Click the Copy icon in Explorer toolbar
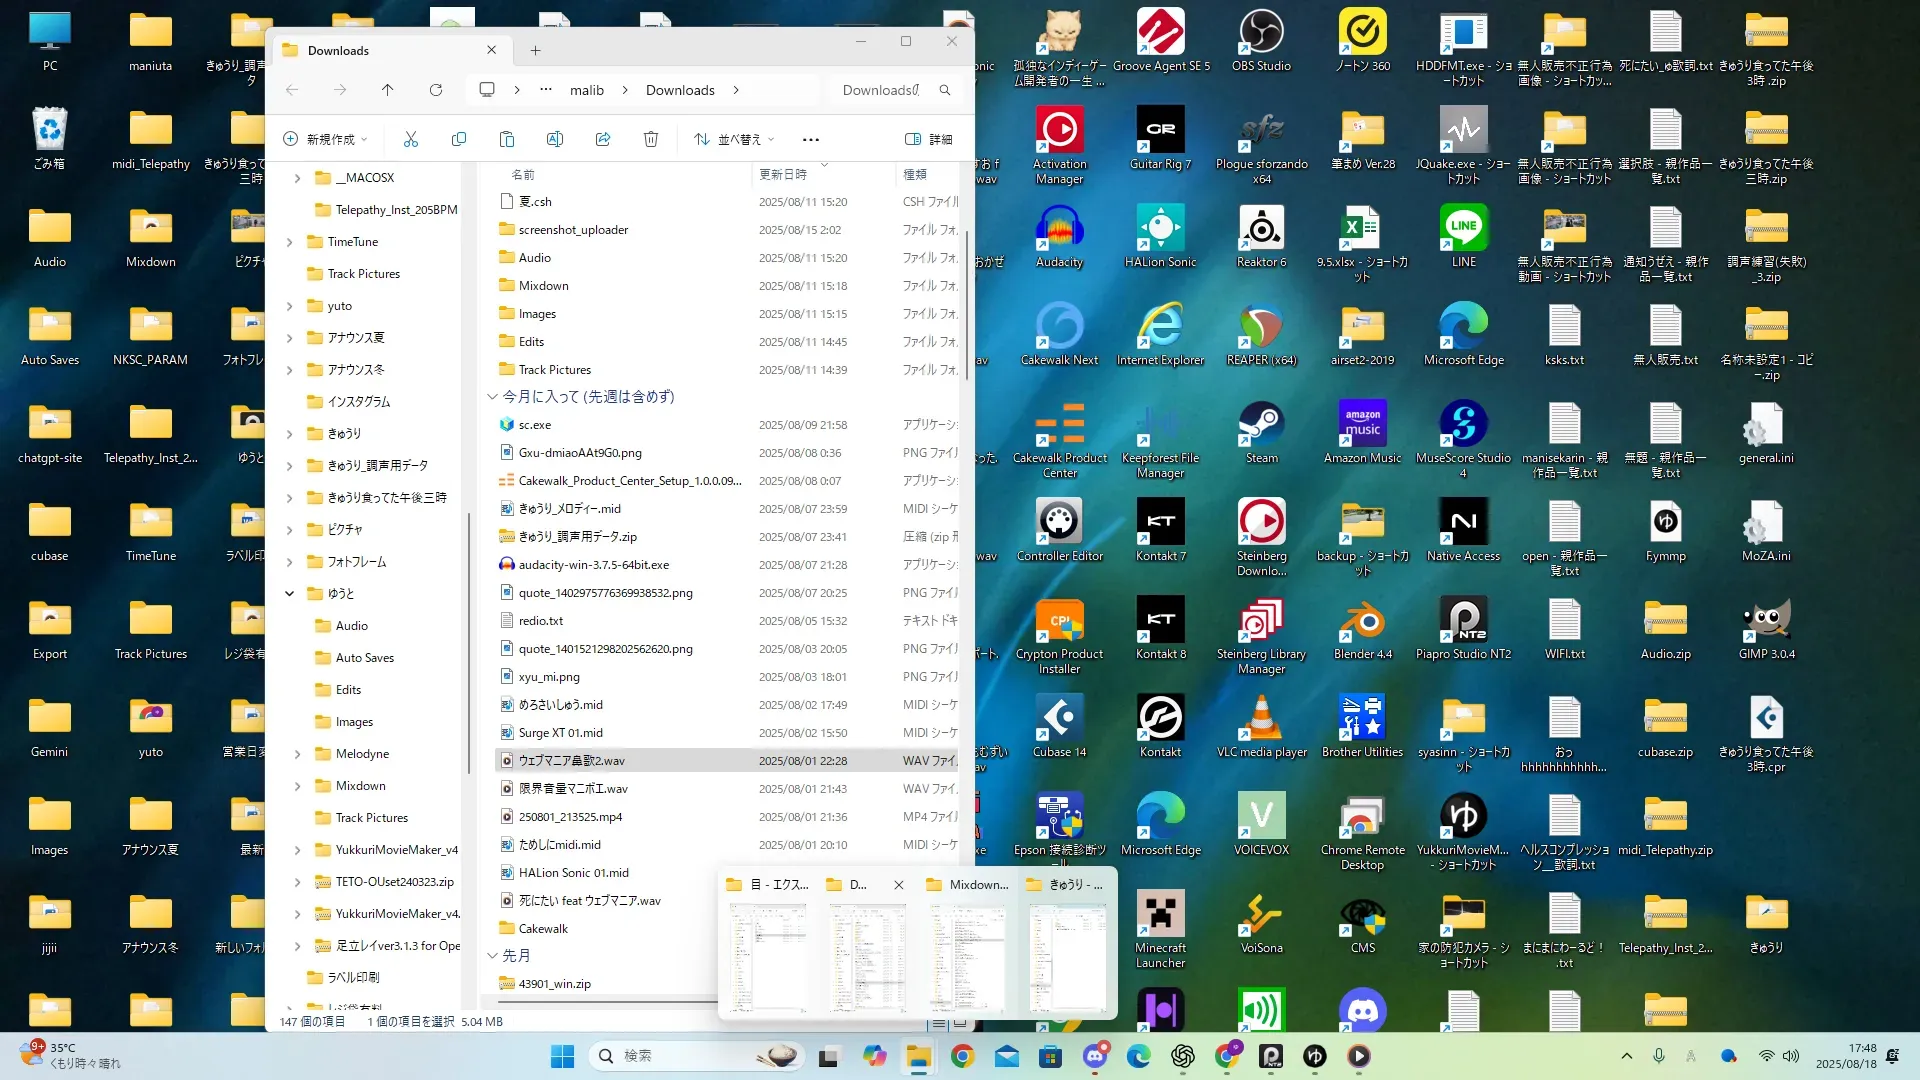Image resolution: width=1920 pixels, height=1080 pixels. coord(459,139)
